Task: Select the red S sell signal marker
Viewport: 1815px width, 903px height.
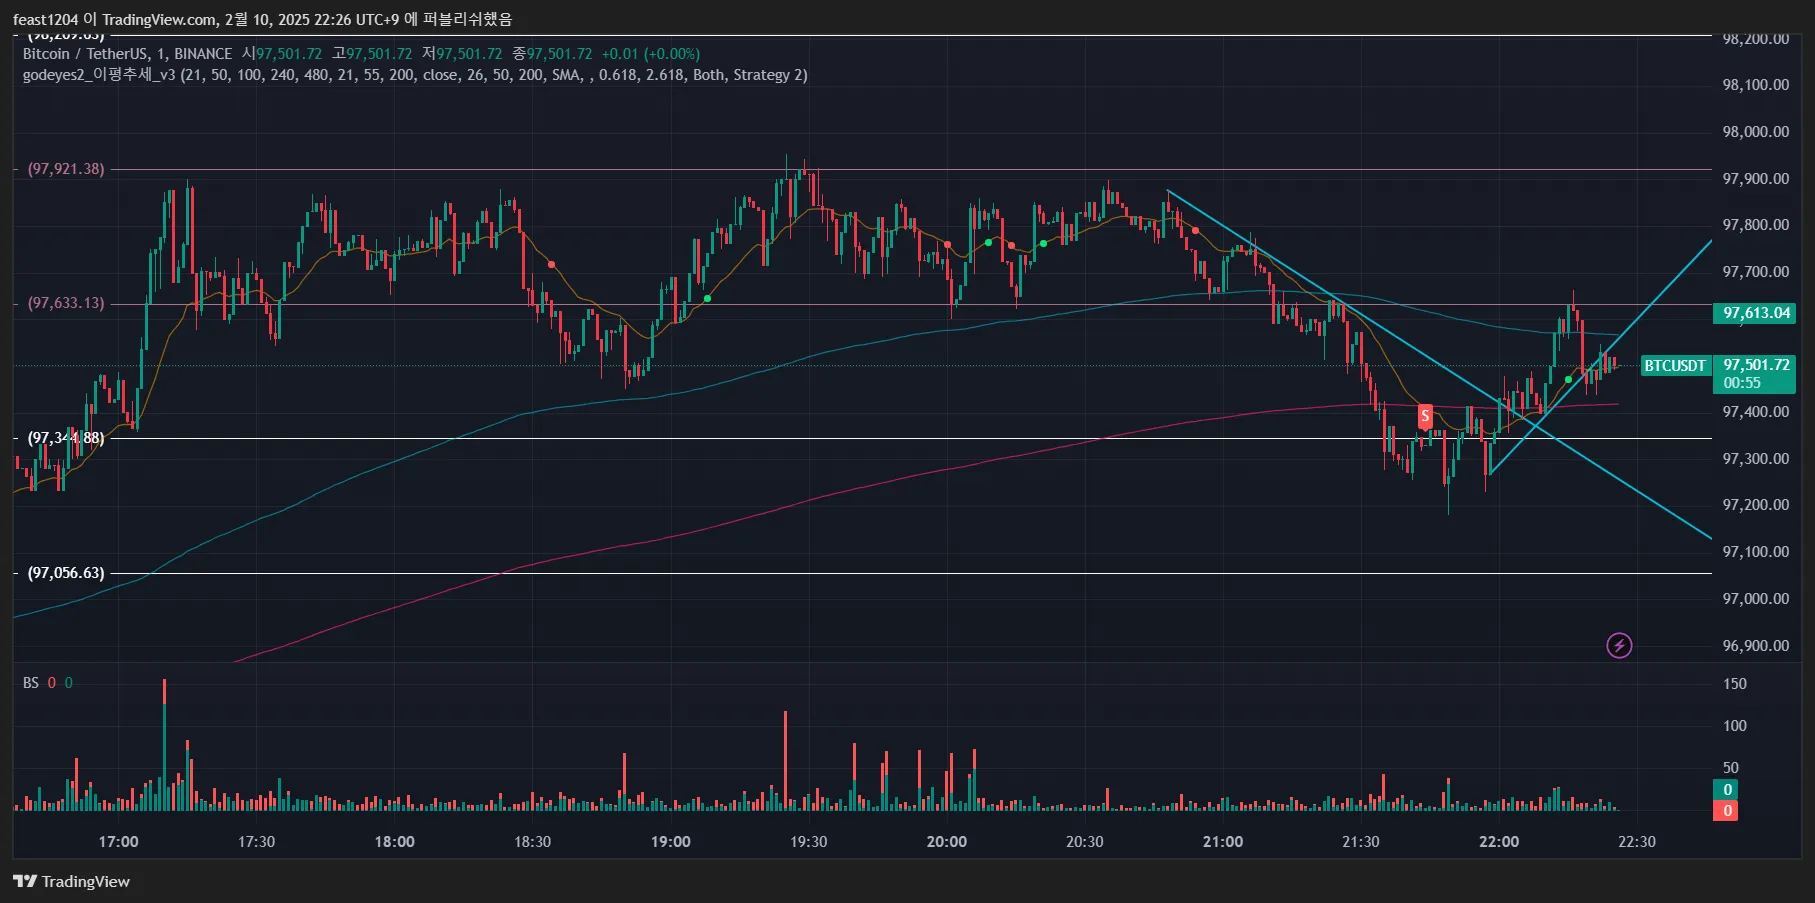Action: [x=1425, y=416]
